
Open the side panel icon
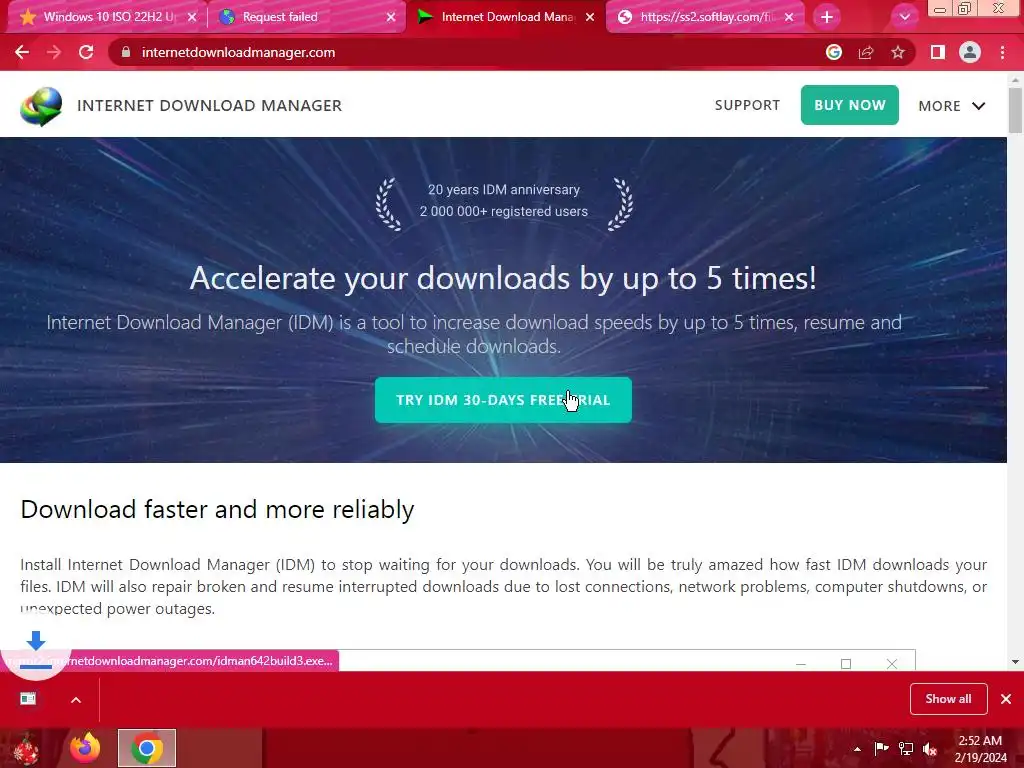tap(938, 52)
